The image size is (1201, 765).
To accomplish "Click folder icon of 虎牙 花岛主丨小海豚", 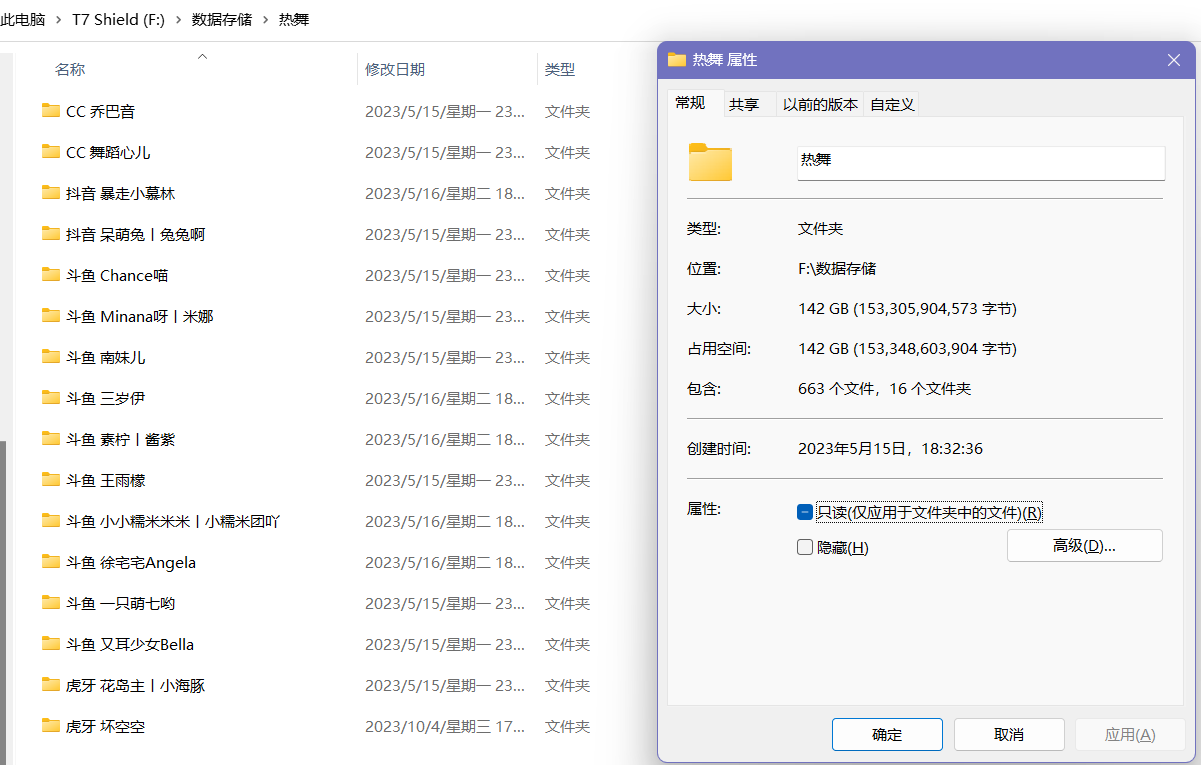I will click(51, 685).
